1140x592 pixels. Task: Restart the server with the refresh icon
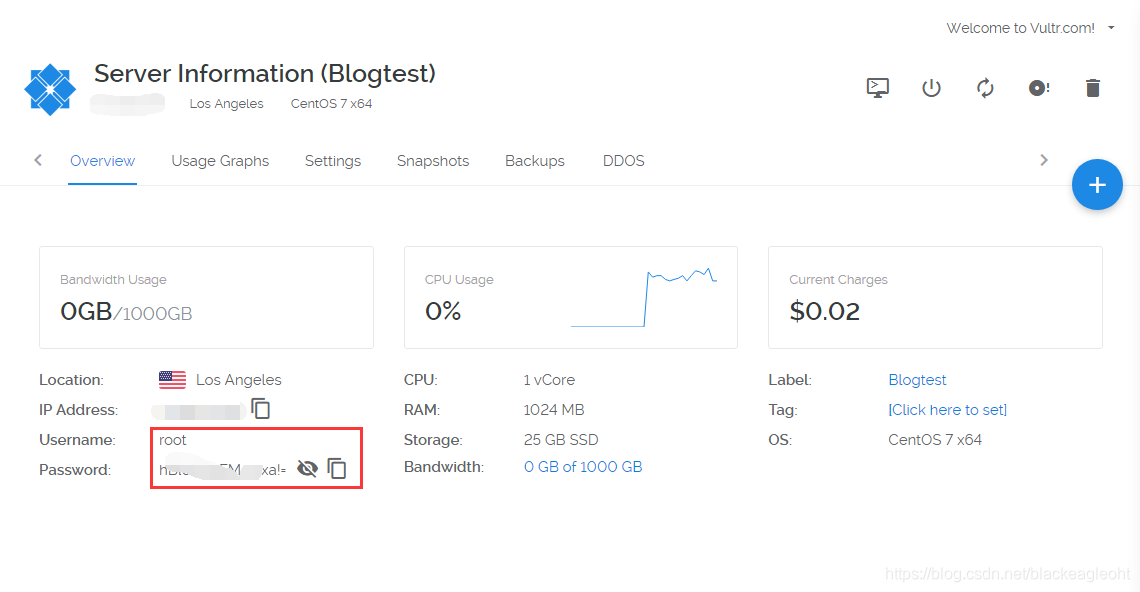tap(985, 88)
